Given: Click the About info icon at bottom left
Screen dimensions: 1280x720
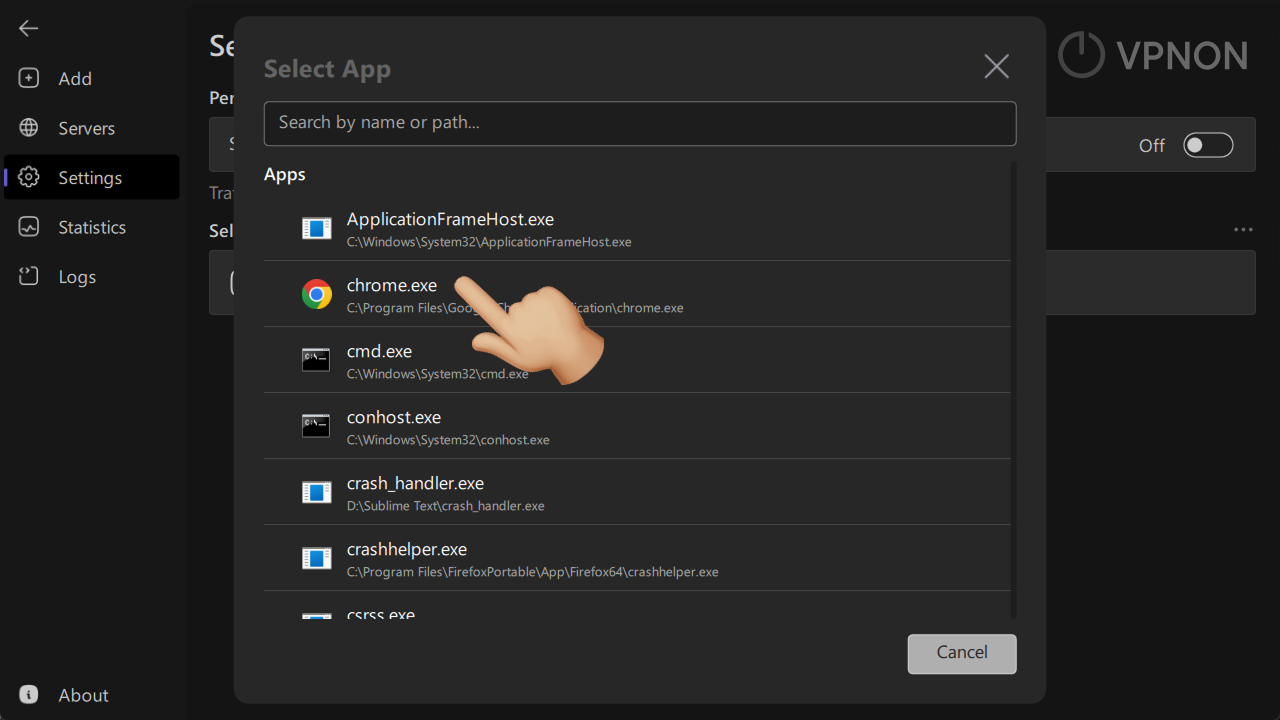Looking at the screenshot, I should [x=28, y=694].
